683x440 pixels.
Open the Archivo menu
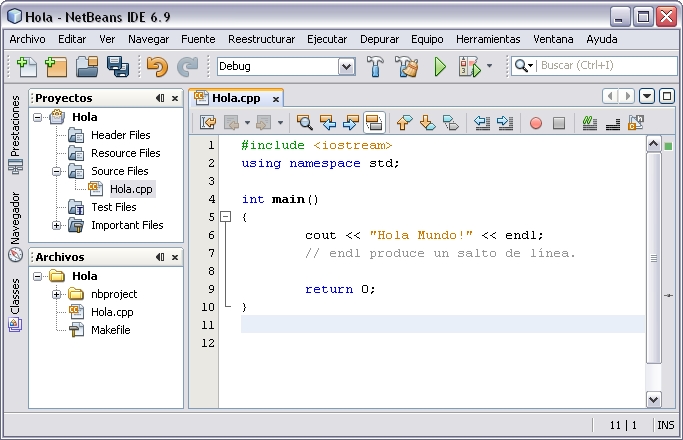(27, 39)
